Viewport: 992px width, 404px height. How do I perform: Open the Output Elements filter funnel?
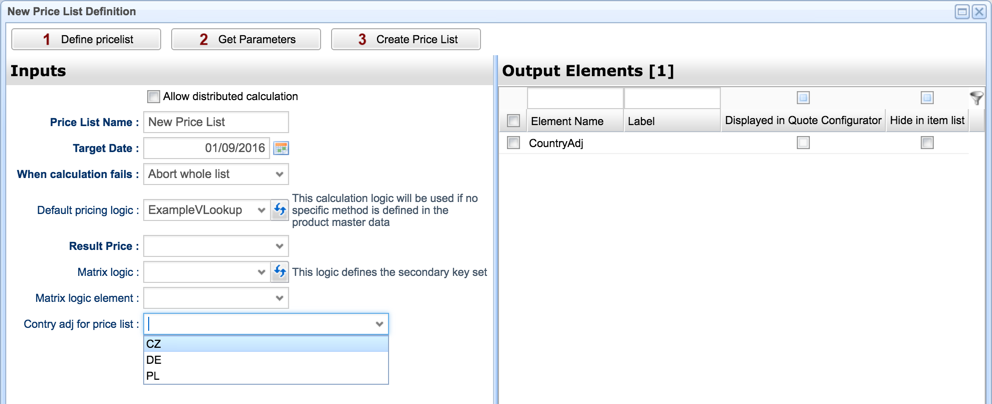(x=976, y=98)
